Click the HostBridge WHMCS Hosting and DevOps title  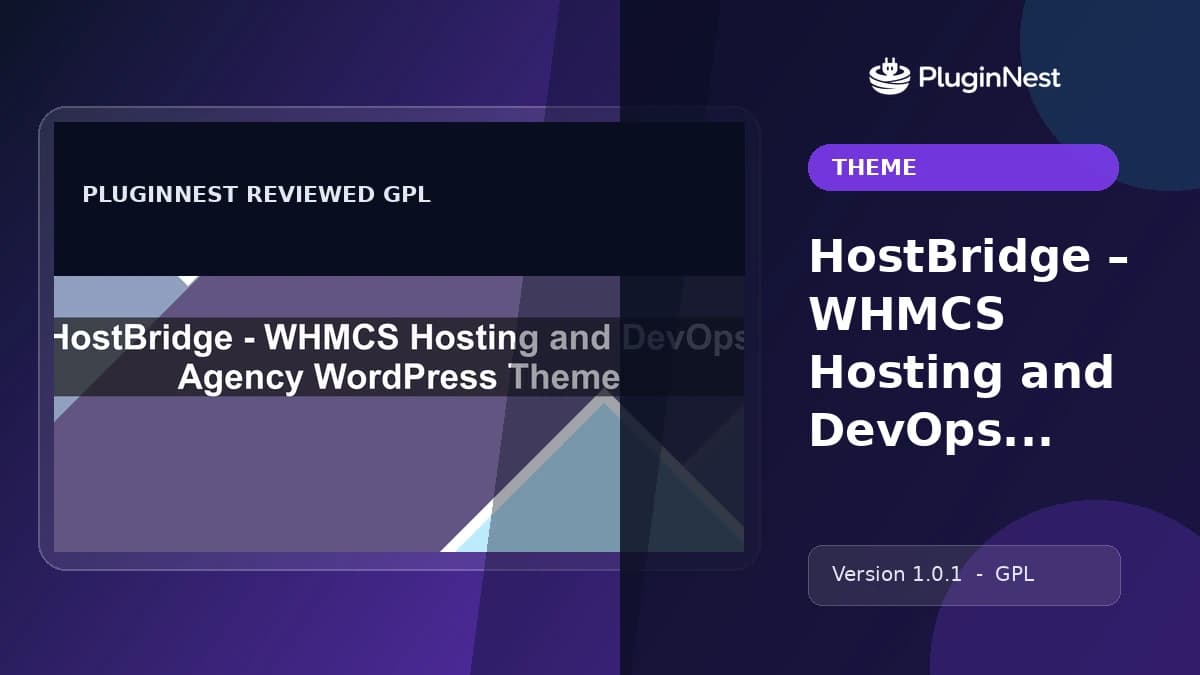pyautogui.click(x=968, y=343)
